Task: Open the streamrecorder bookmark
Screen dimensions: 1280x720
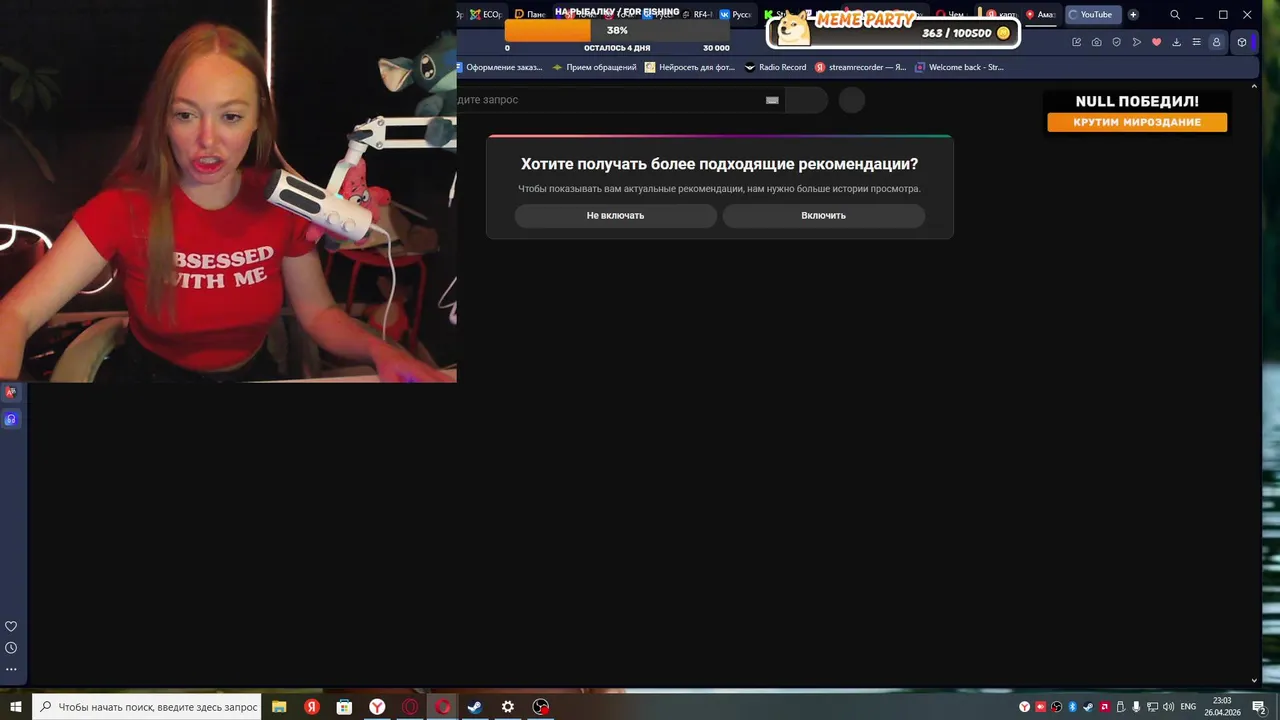Action: coord(860,67)
